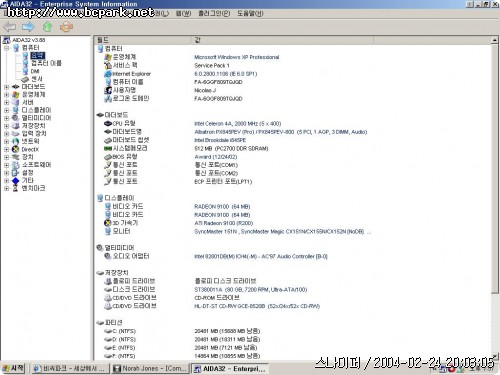Click the 모니터 row icon

pyautogui.click(x=108, y=231)
